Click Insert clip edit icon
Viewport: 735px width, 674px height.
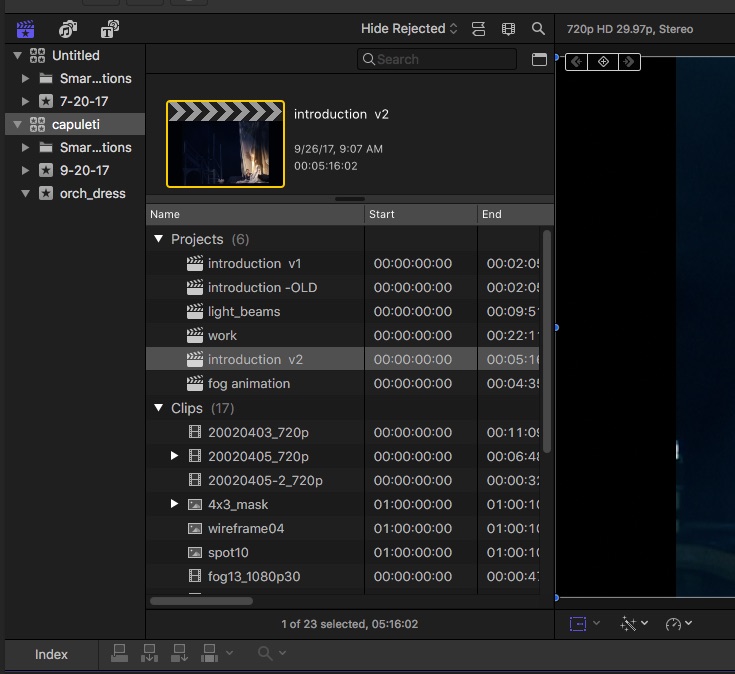click(x=149, y=653)
